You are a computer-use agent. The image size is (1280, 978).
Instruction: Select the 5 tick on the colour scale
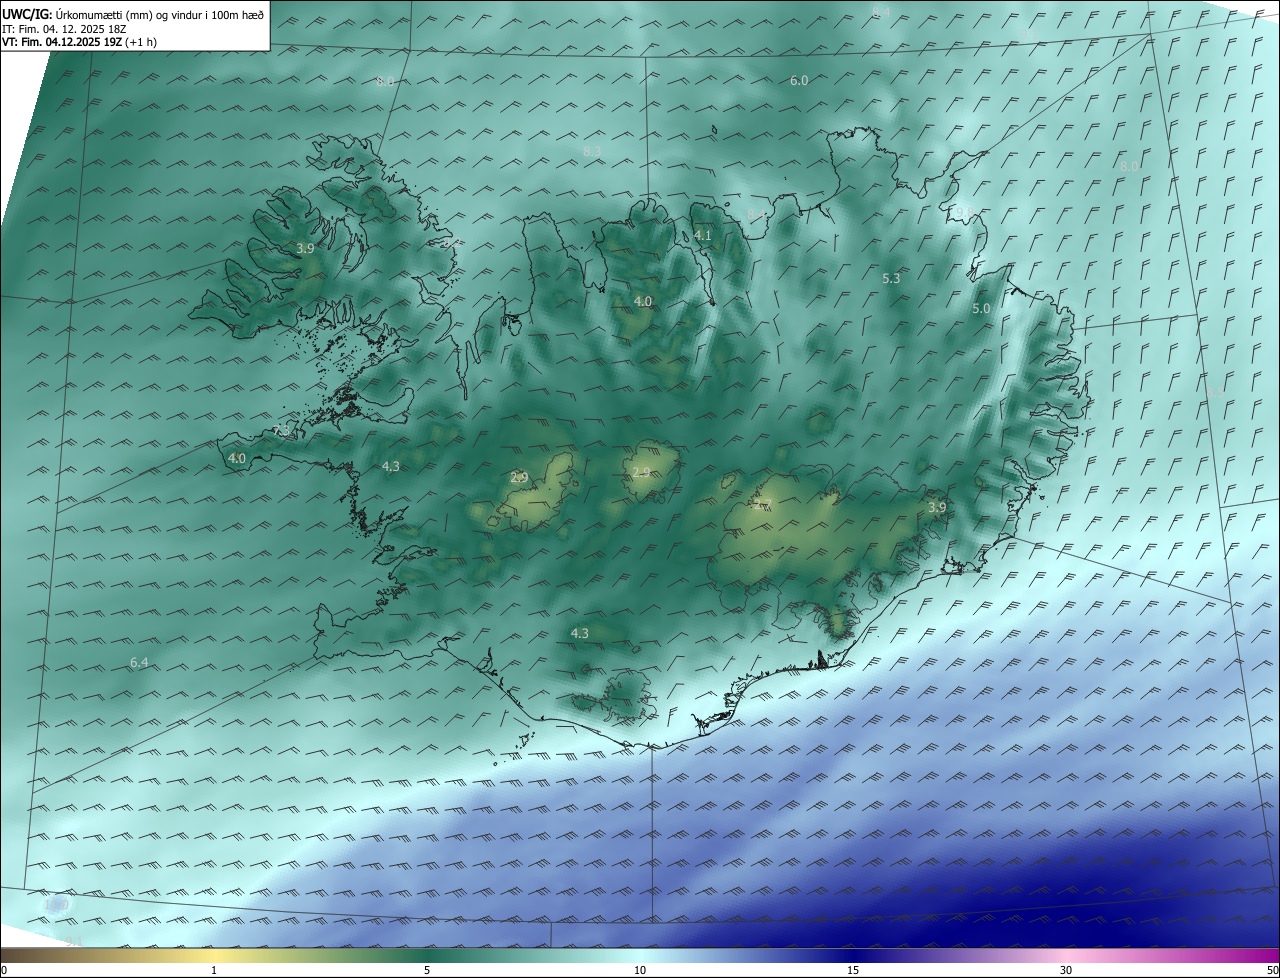(x=427, y=970)
